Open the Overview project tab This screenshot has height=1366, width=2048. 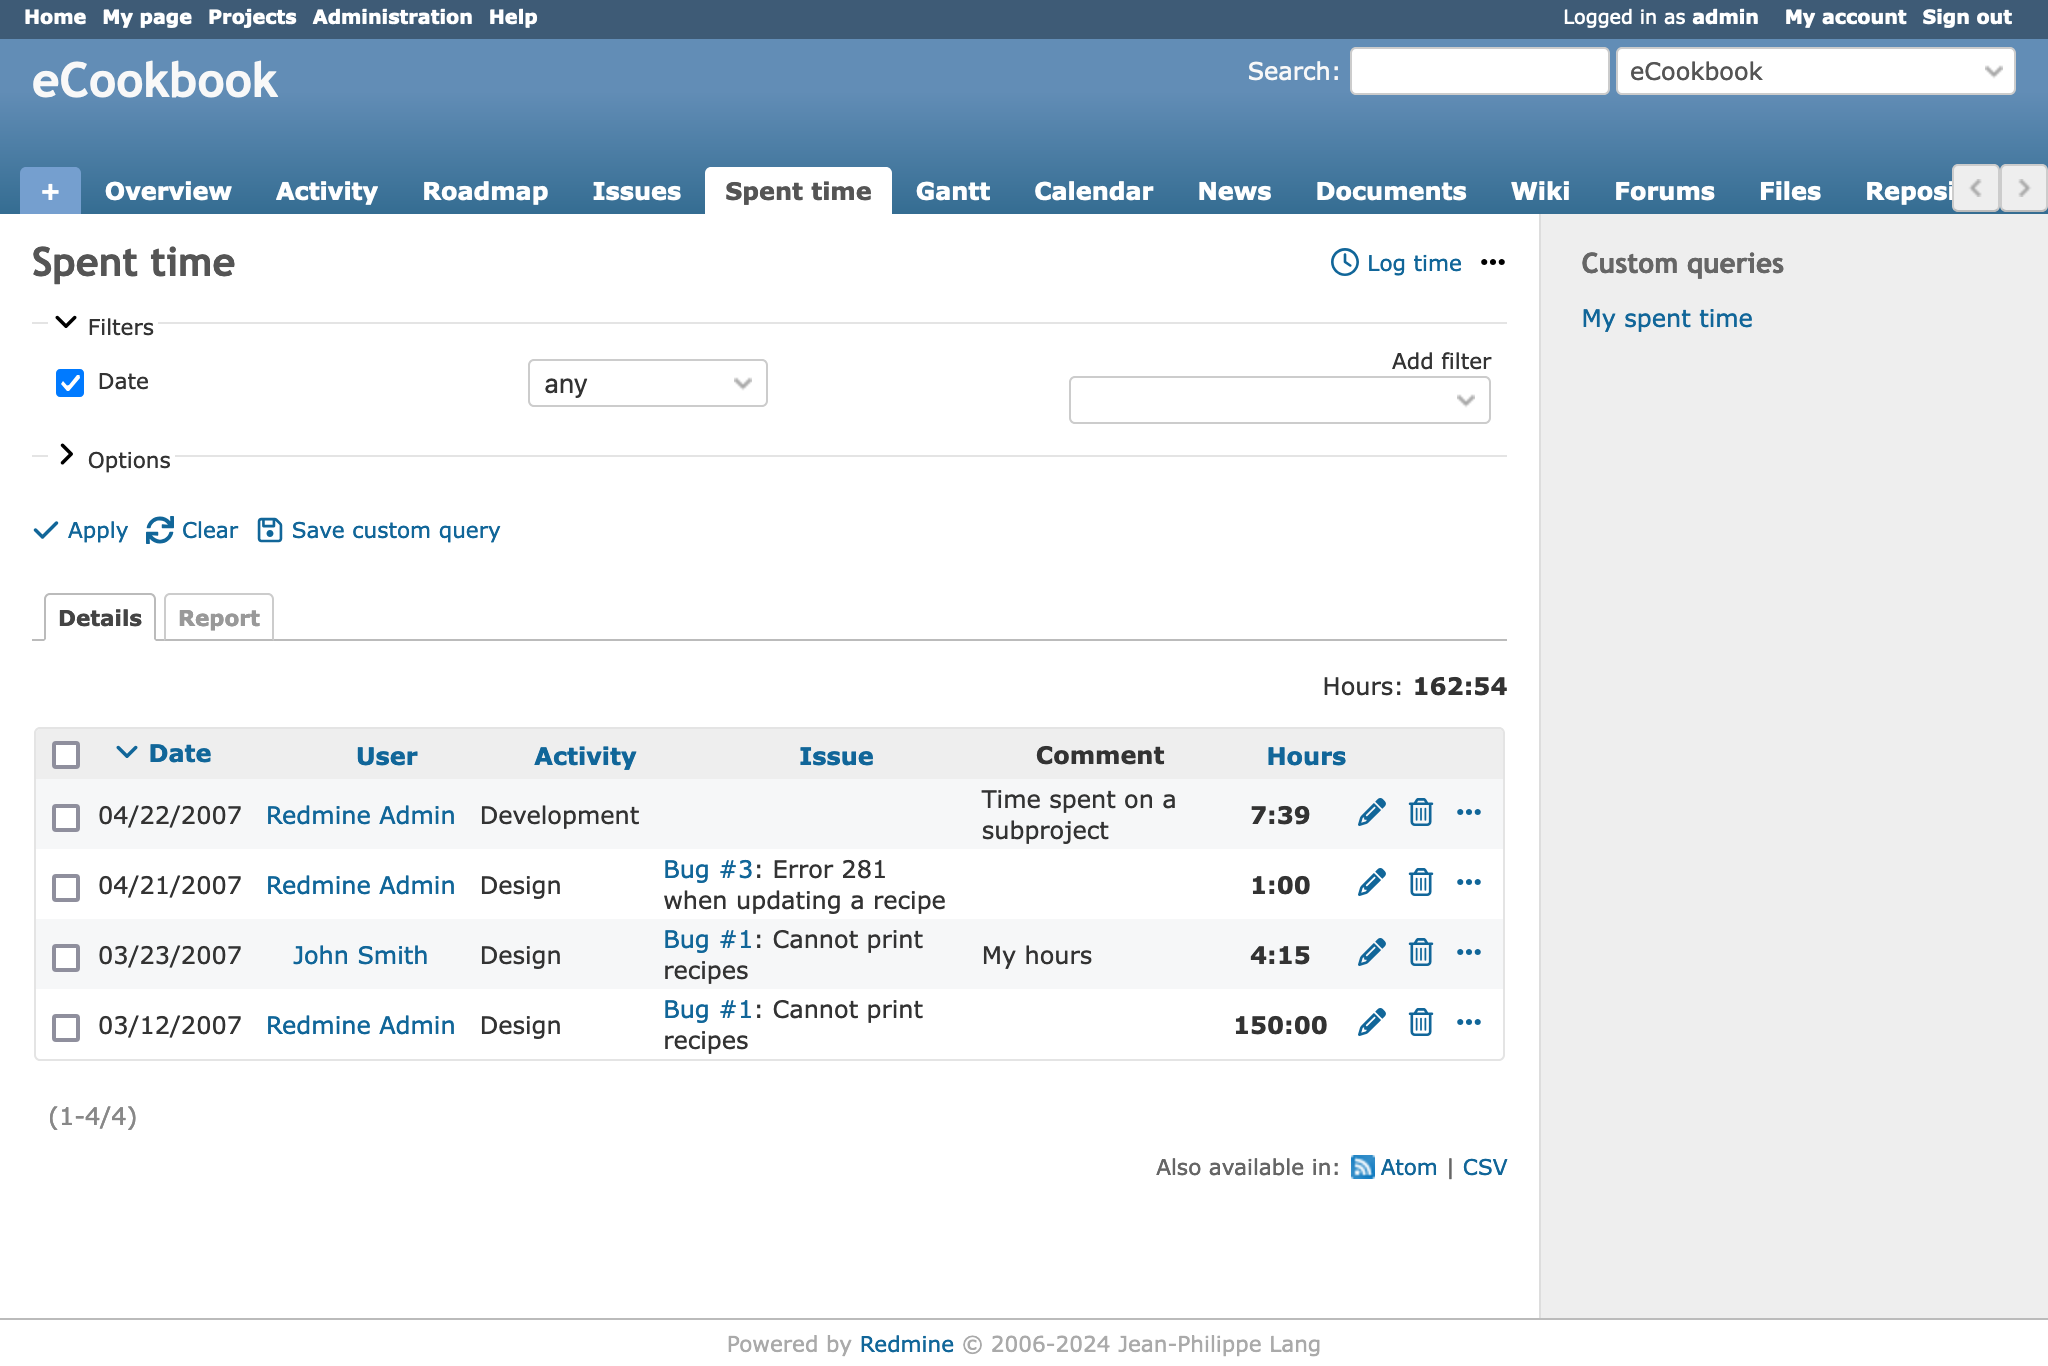(x=168, y=191)
